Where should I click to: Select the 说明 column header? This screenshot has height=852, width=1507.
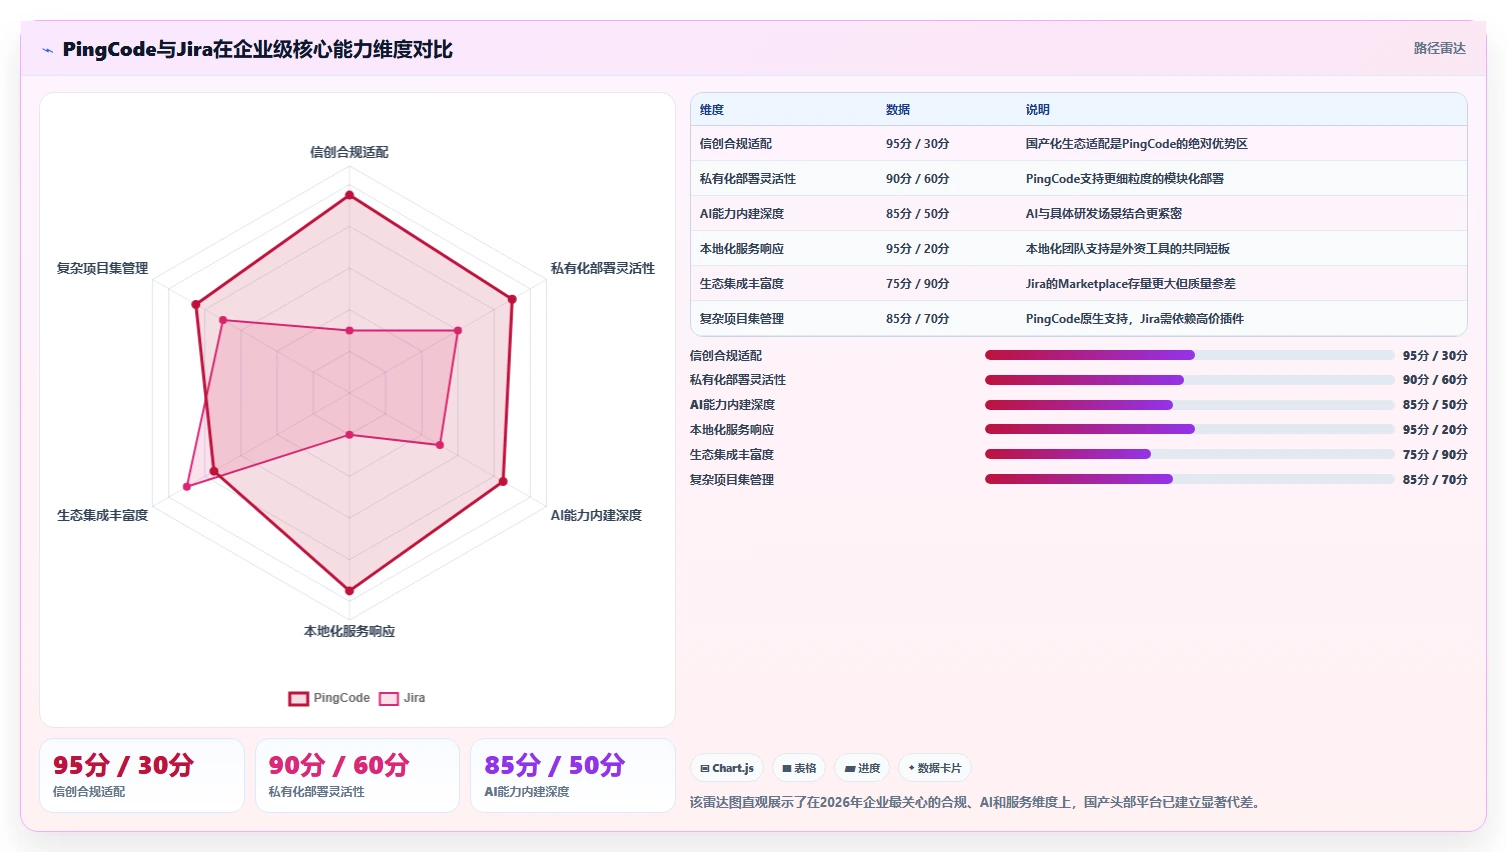(1038, 110)
